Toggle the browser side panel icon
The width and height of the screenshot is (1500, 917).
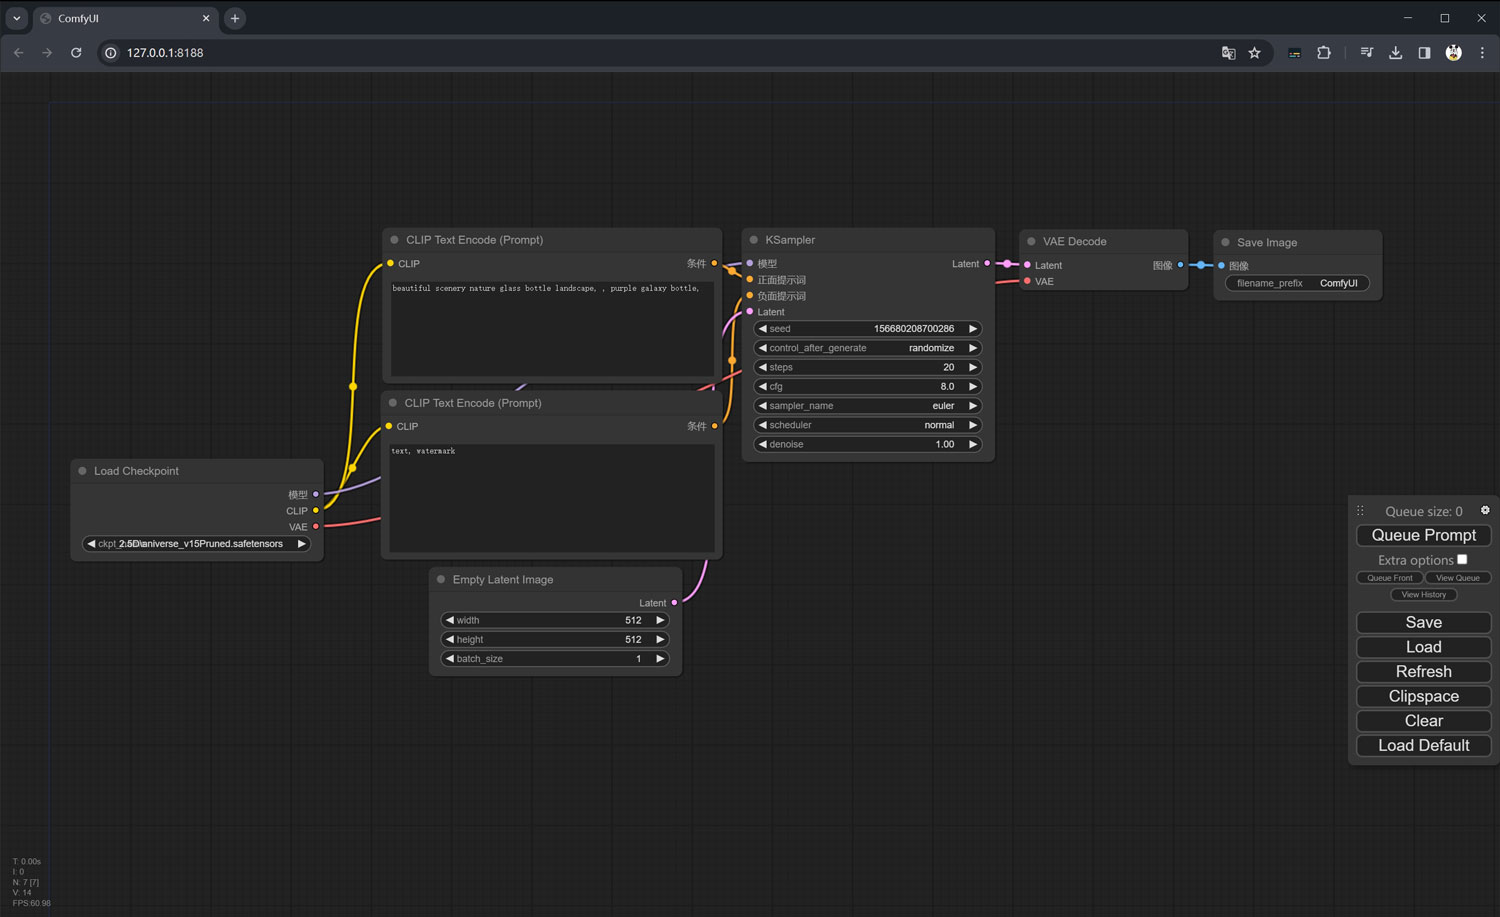click(1424, 53)
